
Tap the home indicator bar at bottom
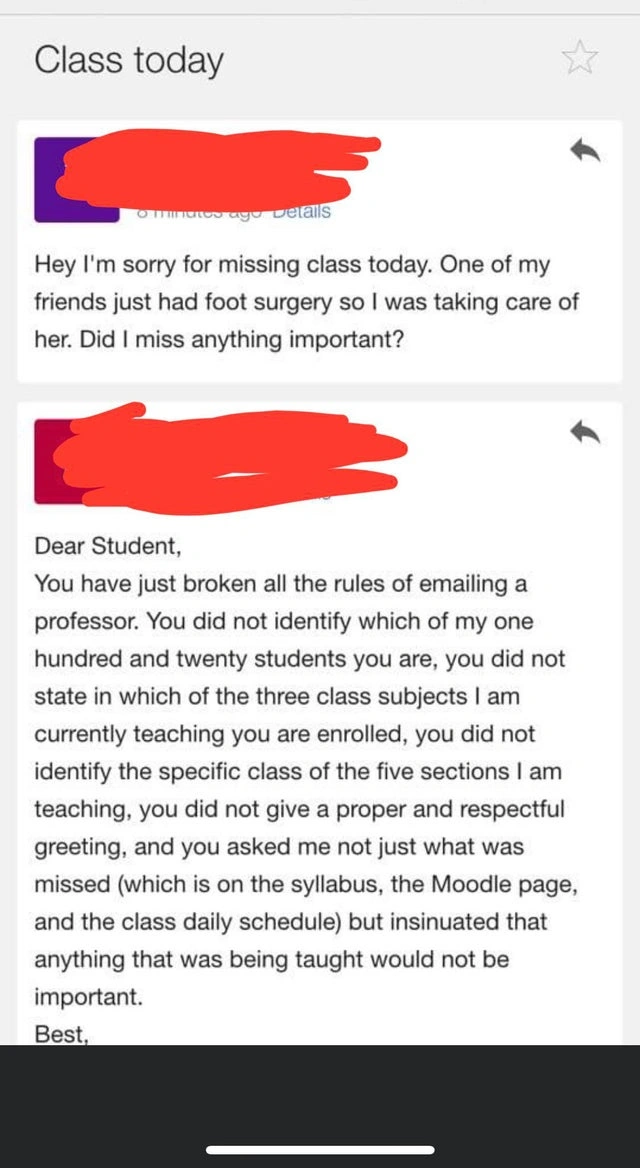click(320, 1151)
